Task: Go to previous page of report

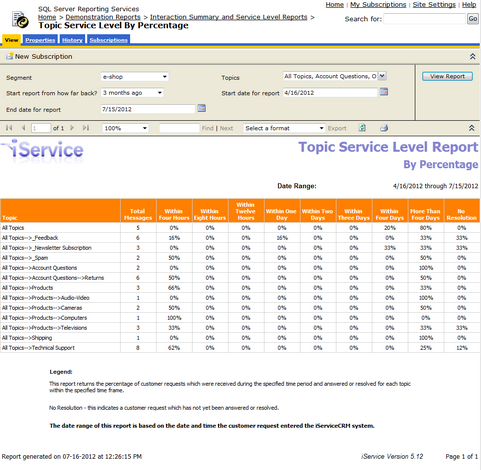Action: [x=23, y=128]
